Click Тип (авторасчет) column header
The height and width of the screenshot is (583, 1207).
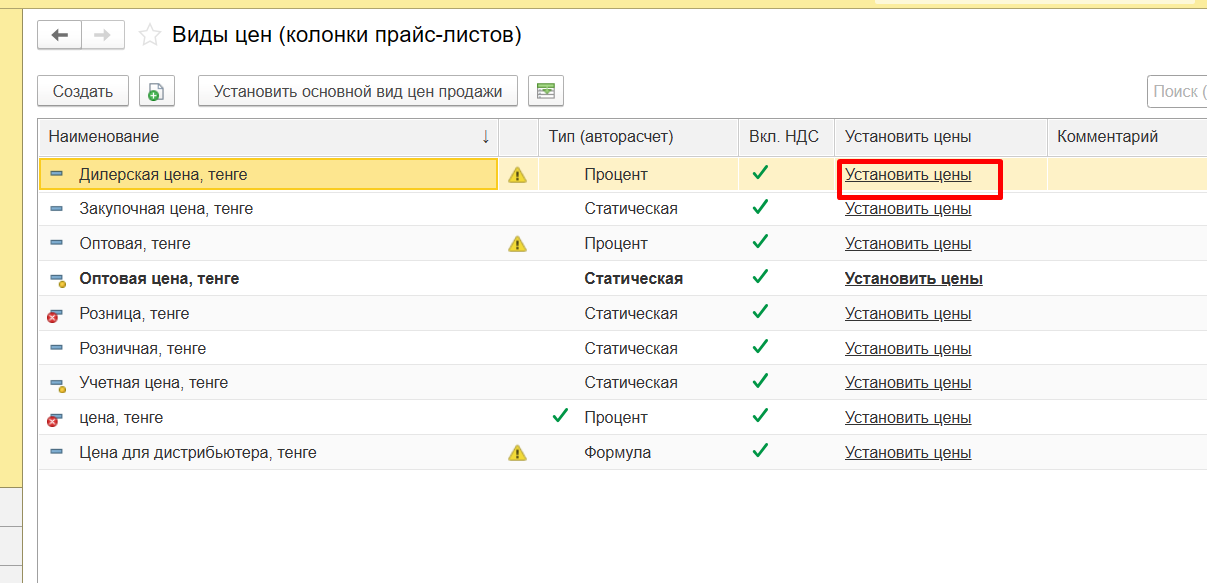tap(610, 137)
